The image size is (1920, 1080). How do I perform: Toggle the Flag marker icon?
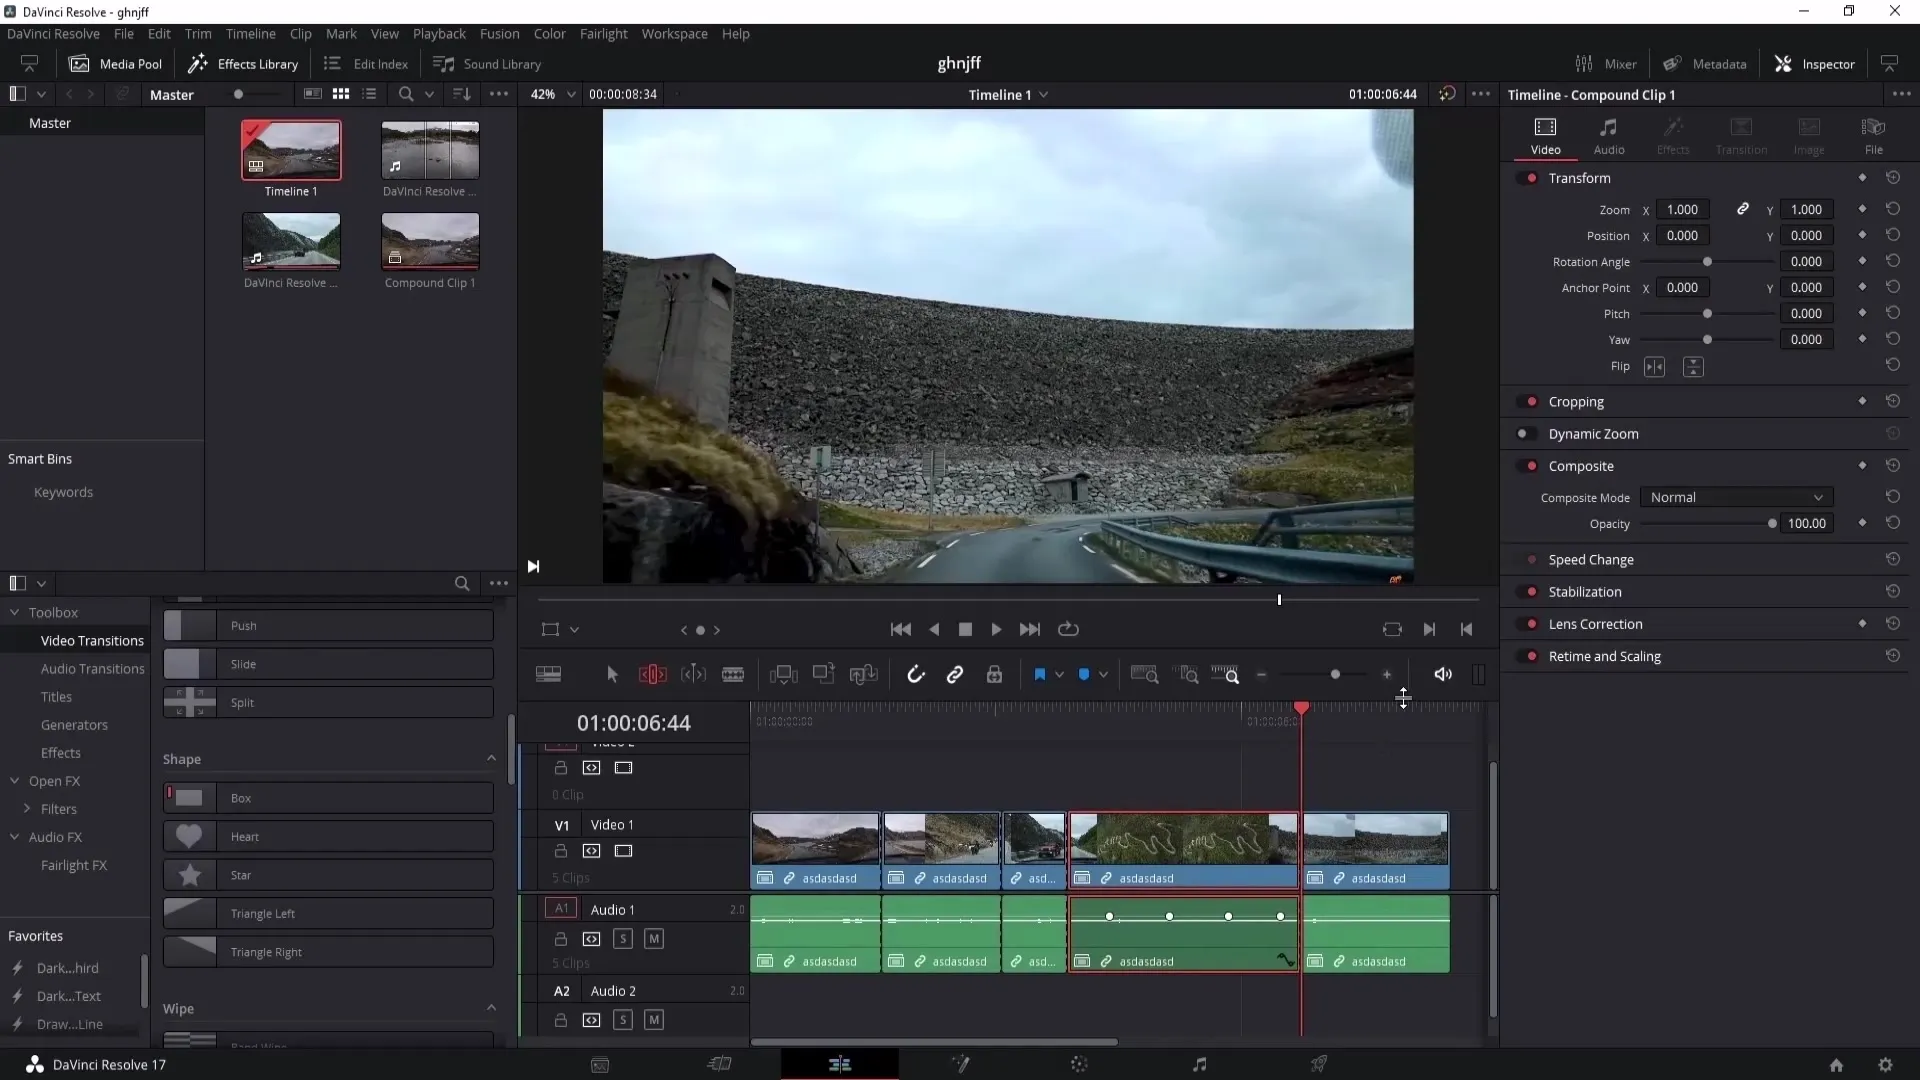1040,674
